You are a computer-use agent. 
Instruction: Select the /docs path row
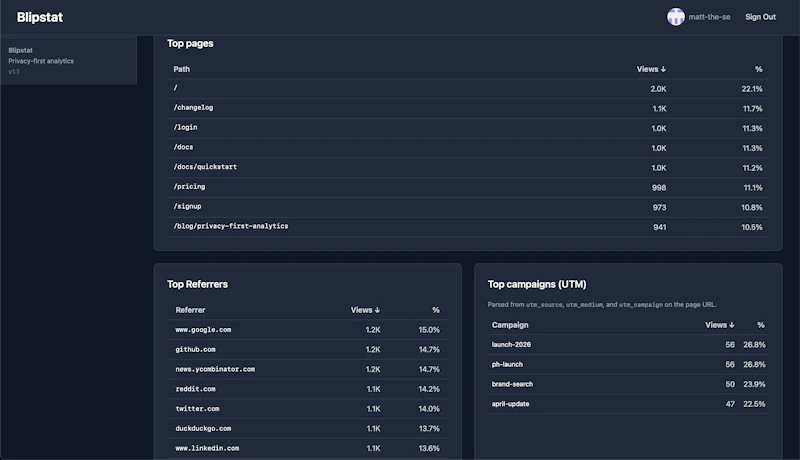tap(468, 148)
